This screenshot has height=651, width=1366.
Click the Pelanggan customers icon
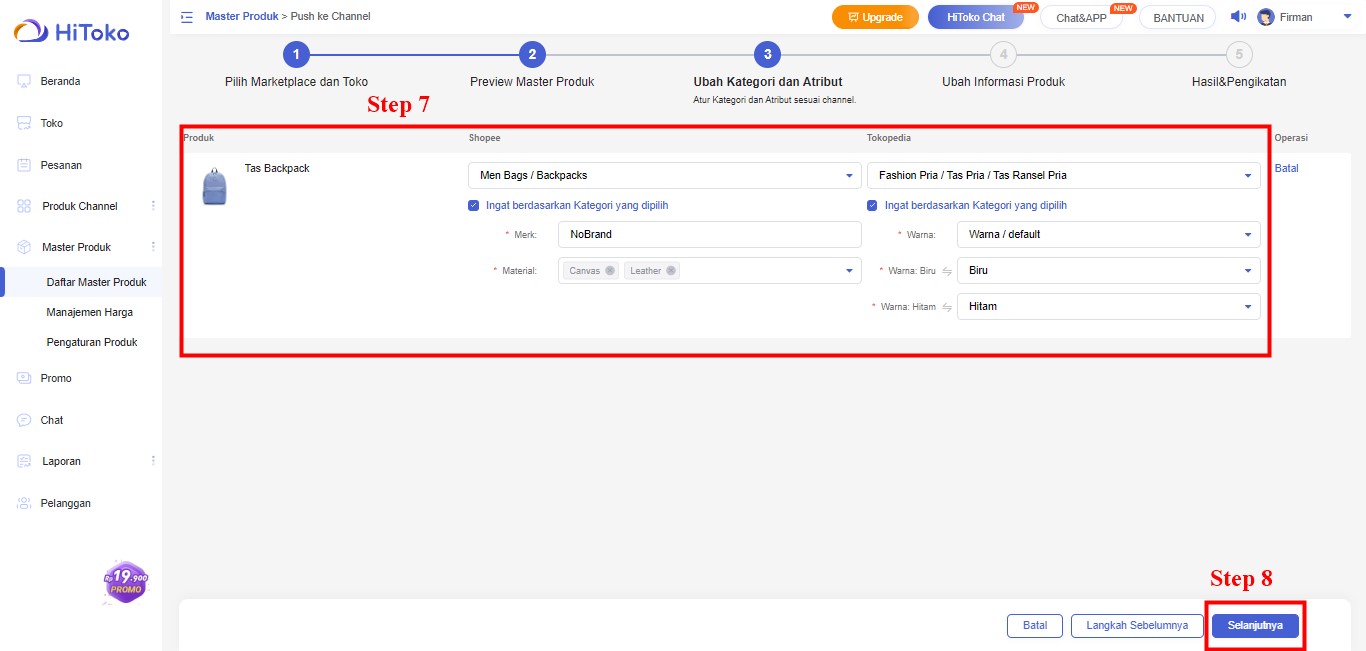(24, 503)
